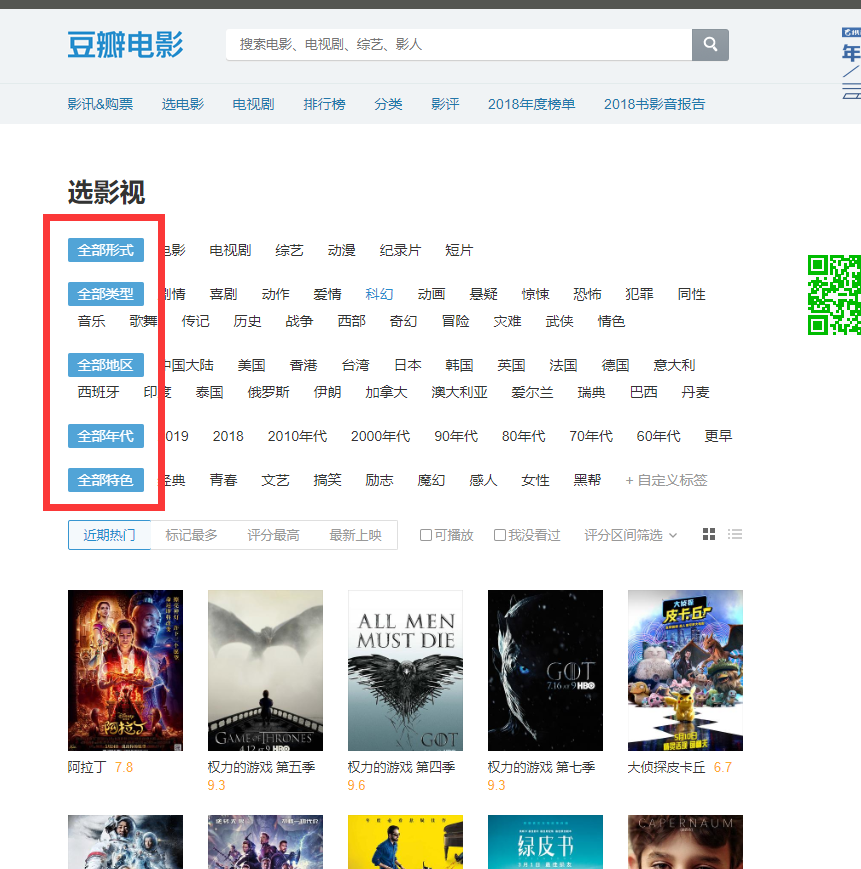Open 大侦探皮卡丘 poster
The height and width of the screenshot is (869, 861).
(685, 670)
